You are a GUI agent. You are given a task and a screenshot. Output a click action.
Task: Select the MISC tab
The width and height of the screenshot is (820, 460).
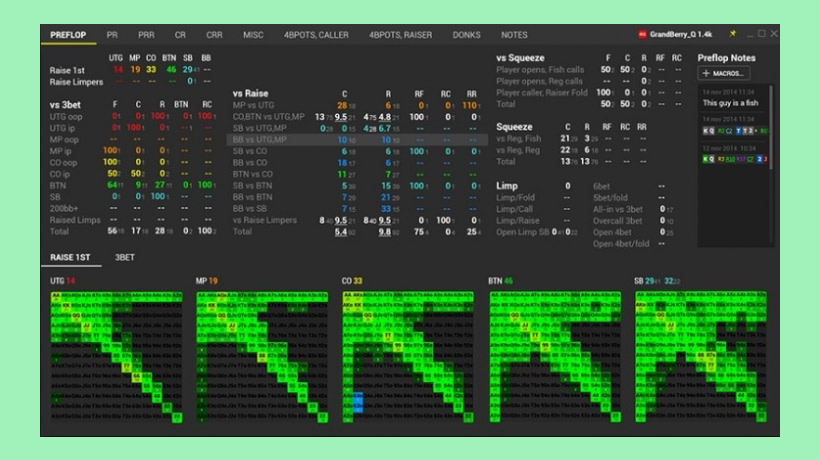[x=253, y=35]
